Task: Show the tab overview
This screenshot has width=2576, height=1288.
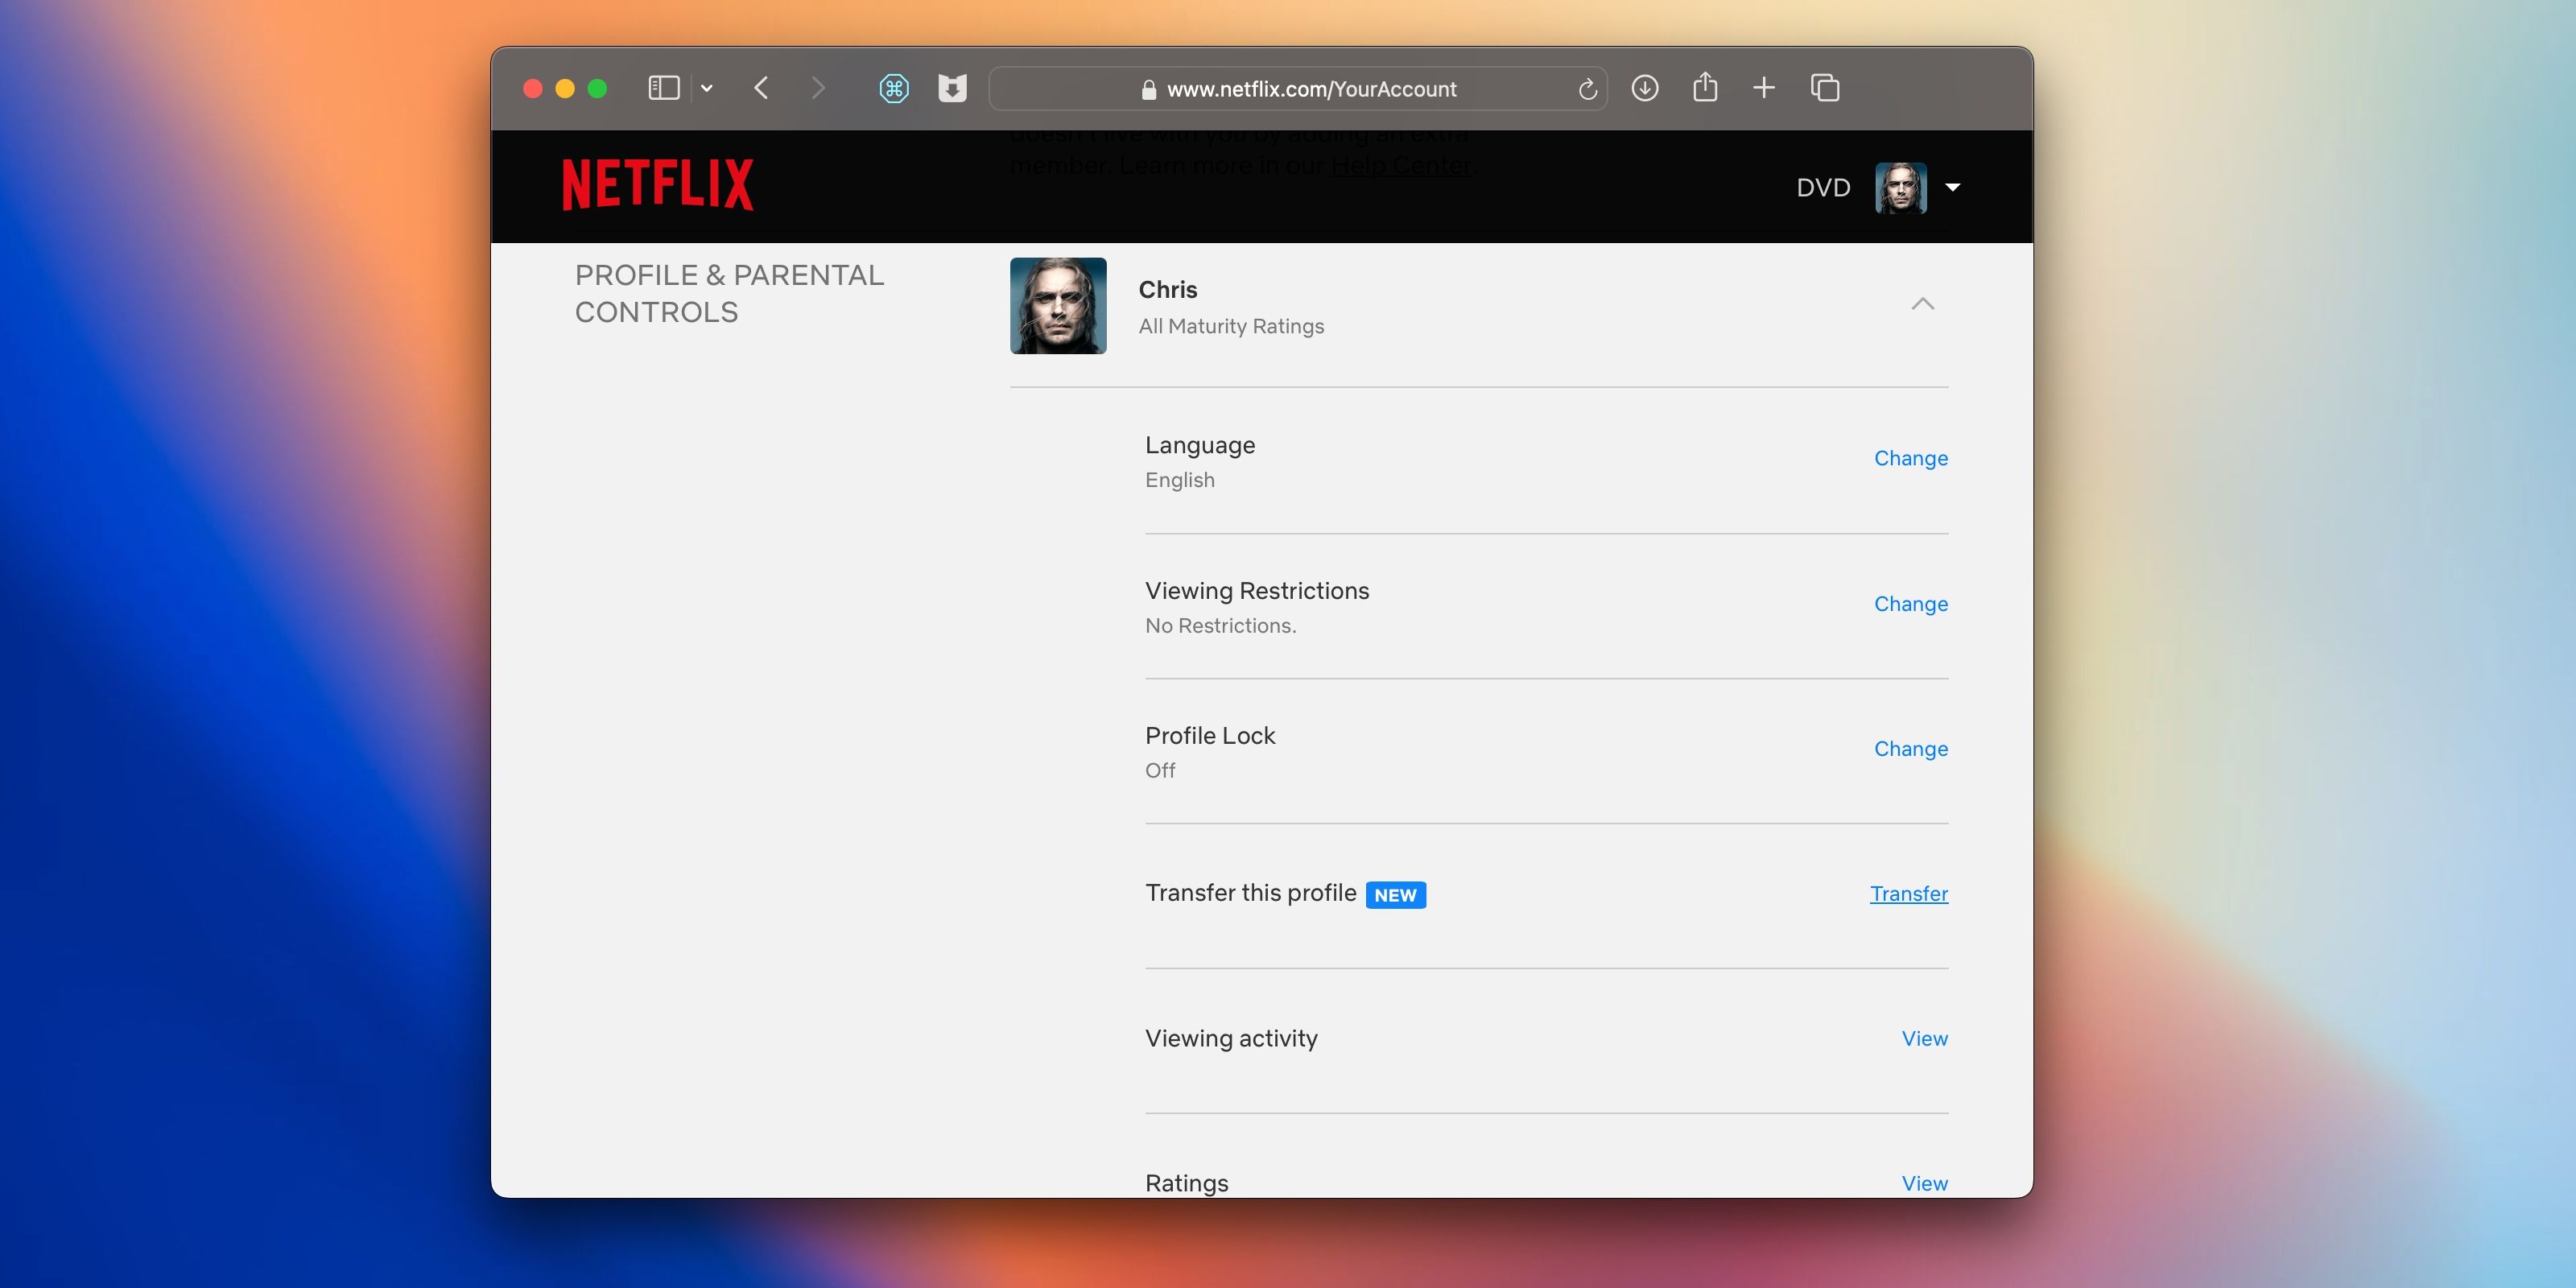Action: click(x=1824, y=88)
